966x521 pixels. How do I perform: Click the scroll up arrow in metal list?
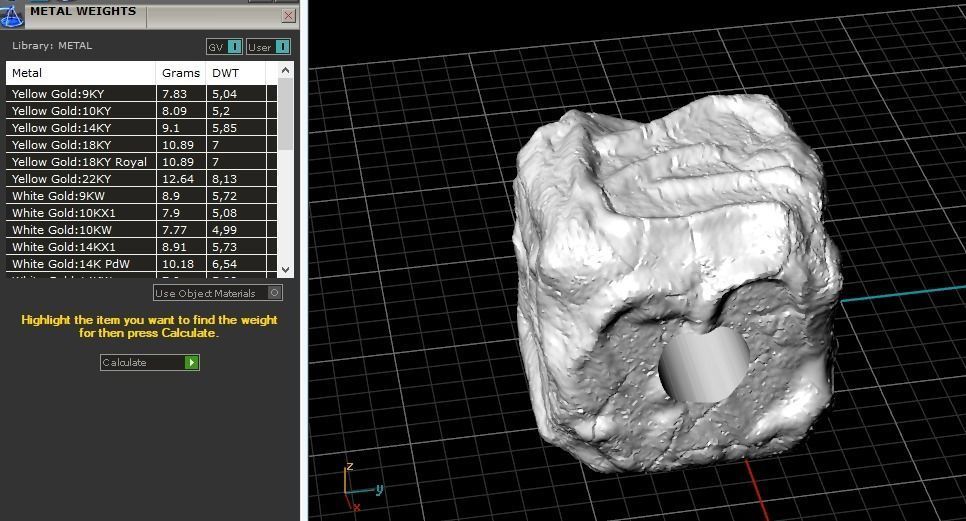(285, 71)
